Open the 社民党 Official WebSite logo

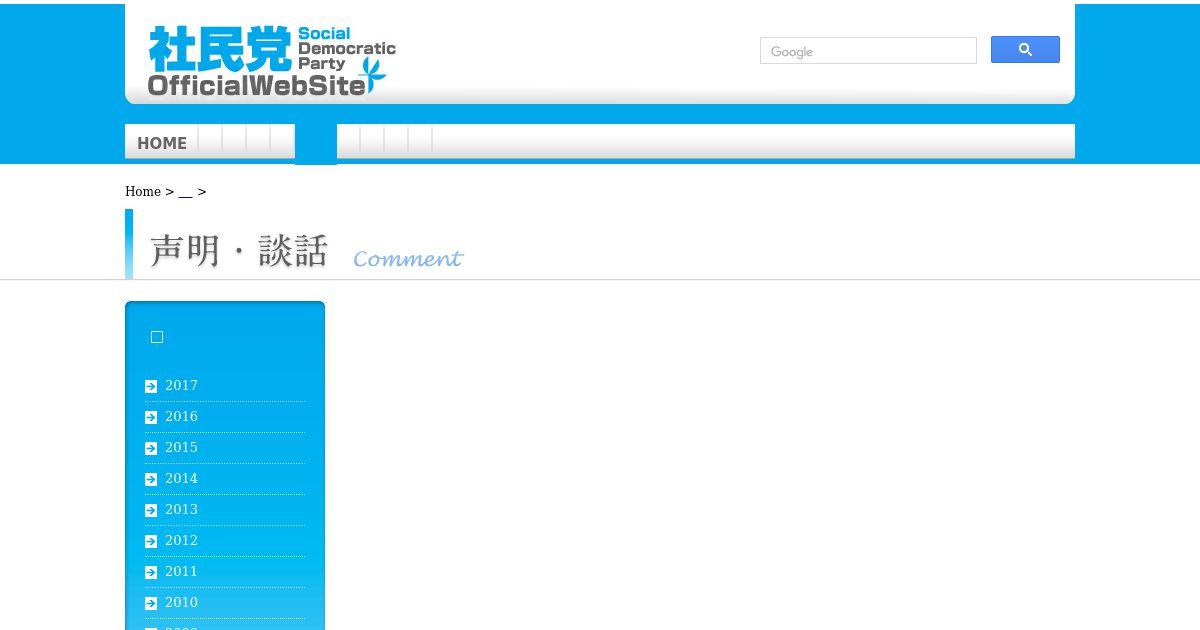click(x=272, y=61)
